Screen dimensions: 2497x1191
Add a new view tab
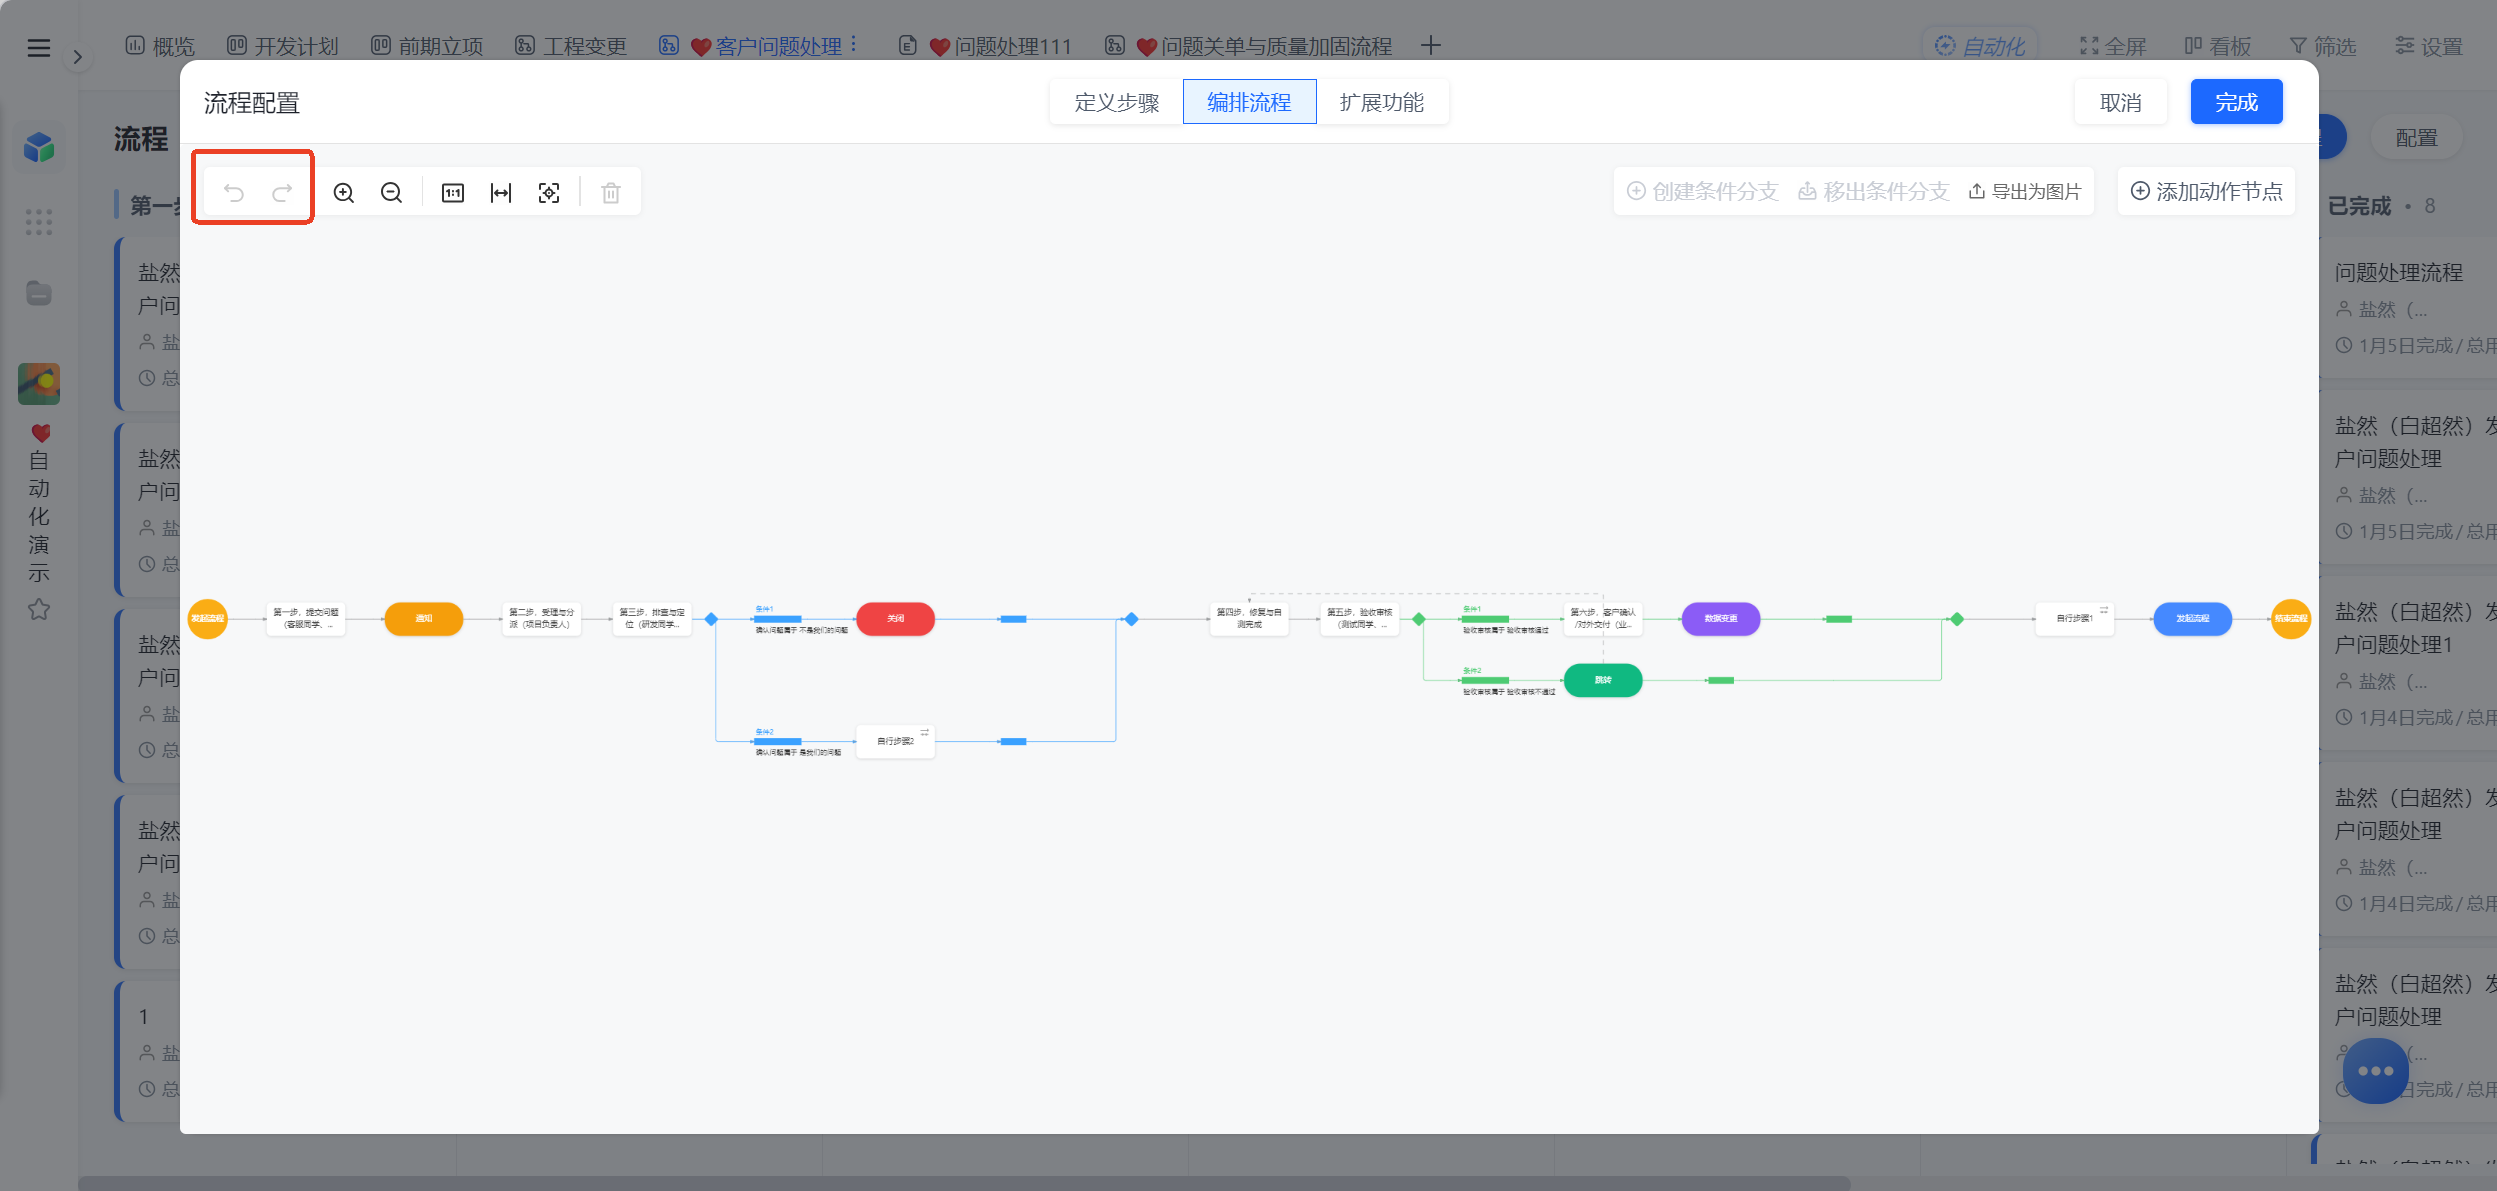click(1431, 46)
